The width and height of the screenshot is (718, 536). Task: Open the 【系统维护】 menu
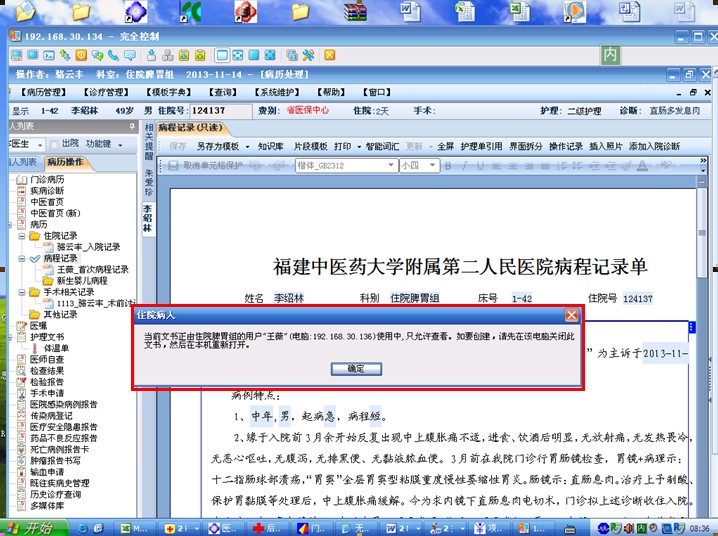point(277,92)
